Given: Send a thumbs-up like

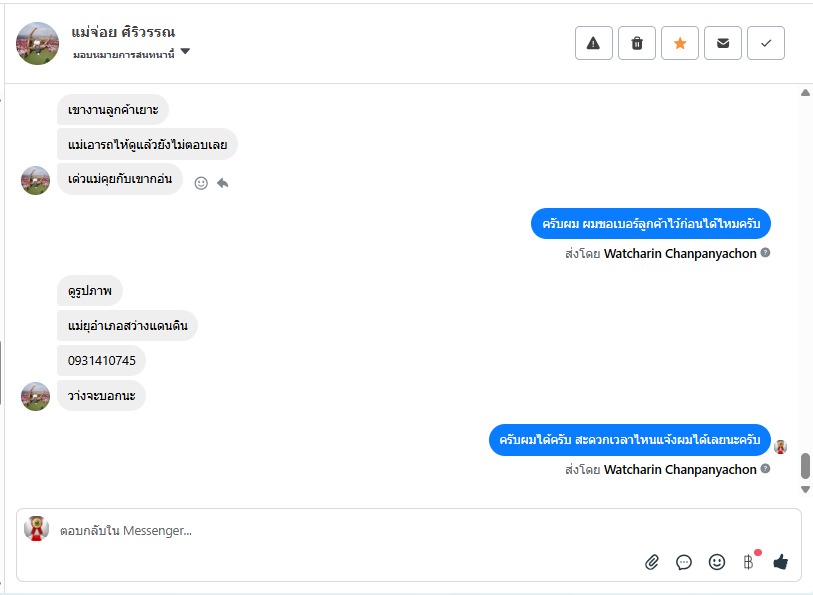Looking at the screenshot, I should click(x=780, y=562).
